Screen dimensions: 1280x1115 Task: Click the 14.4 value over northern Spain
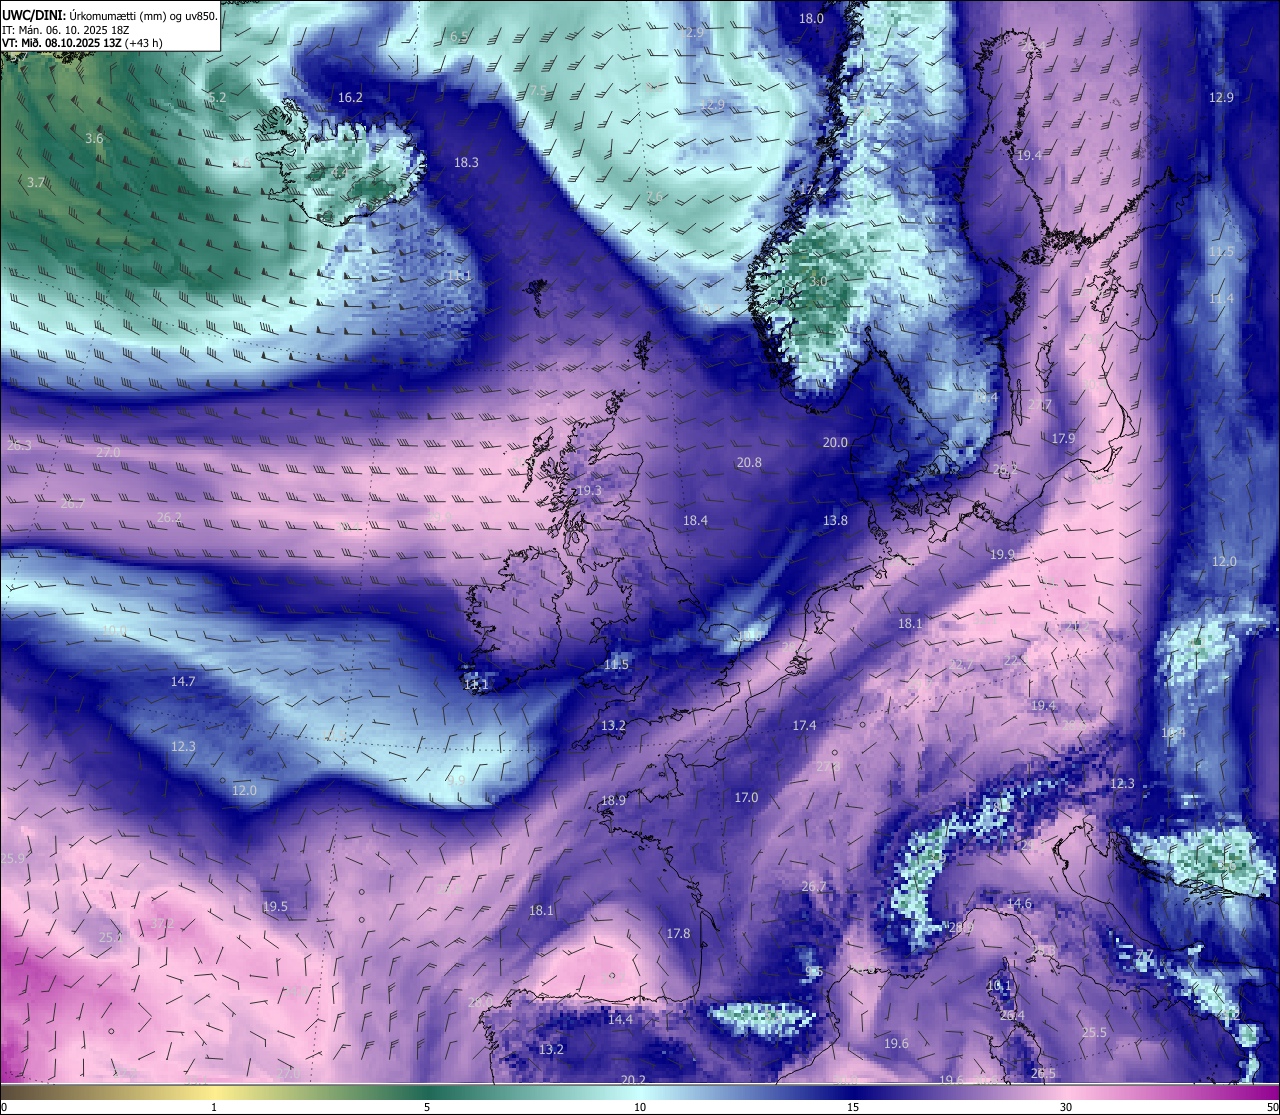pyautogui.click(x=620, y=1019)
